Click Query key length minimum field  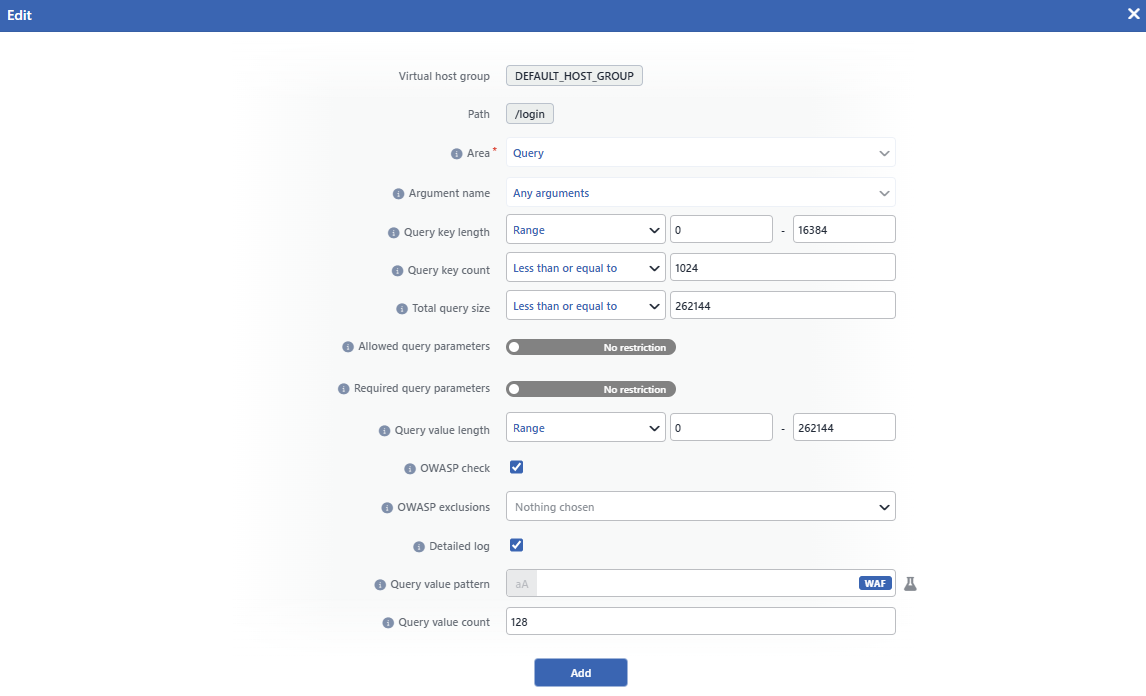click(721, 230)
